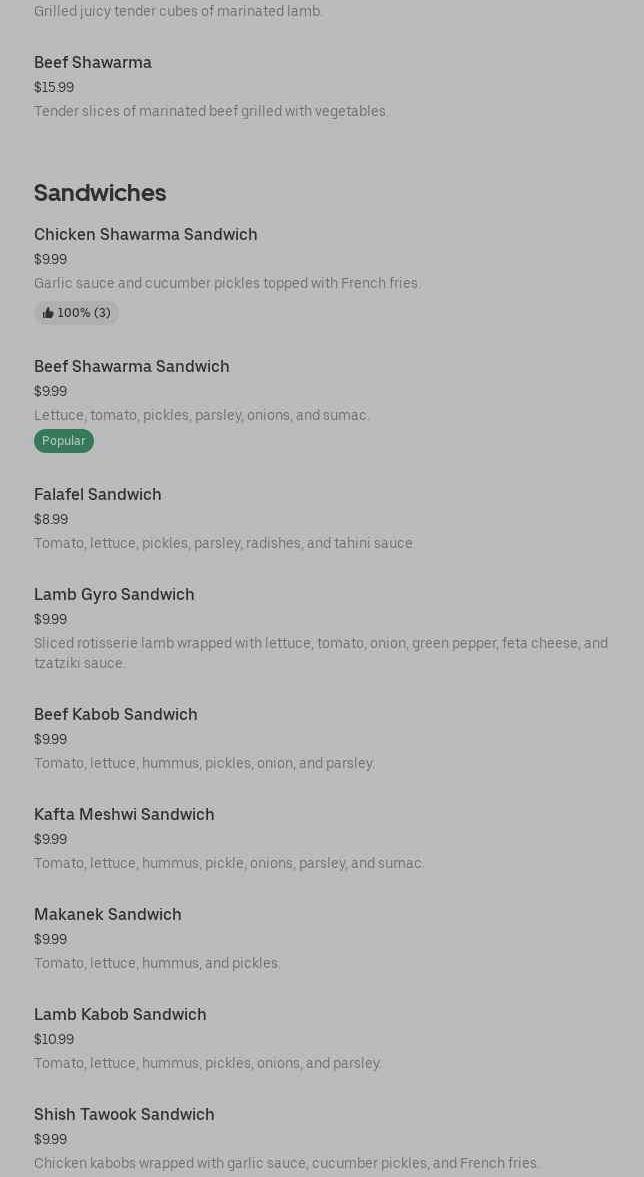This screenshot has width=644, height=1177.
Task: Click the $8.99 Falafel Sandwich price
Action: click(x=51, y=519)
